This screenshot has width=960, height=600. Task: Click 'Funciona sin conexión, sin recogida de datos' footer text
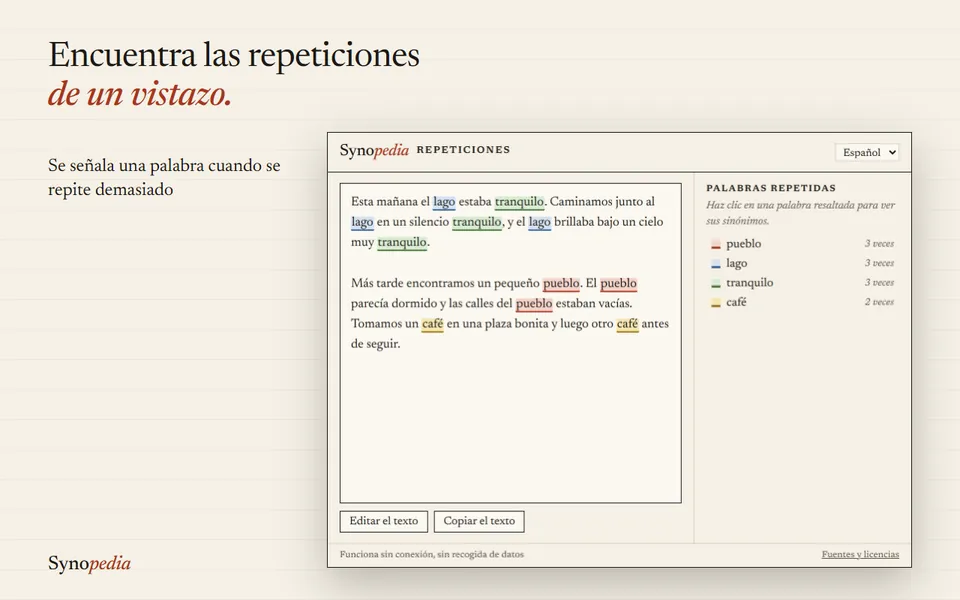pyautogui.click(x=432, y=554)
